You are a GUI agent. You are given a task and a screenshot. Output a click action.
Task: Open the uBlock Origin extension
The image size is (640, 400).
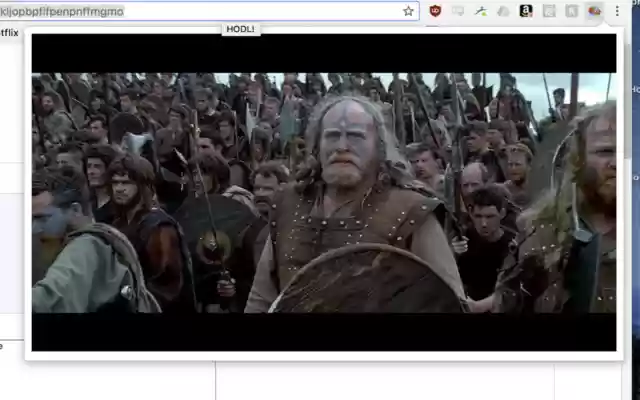pyautogui.click(x=435, y=11)
